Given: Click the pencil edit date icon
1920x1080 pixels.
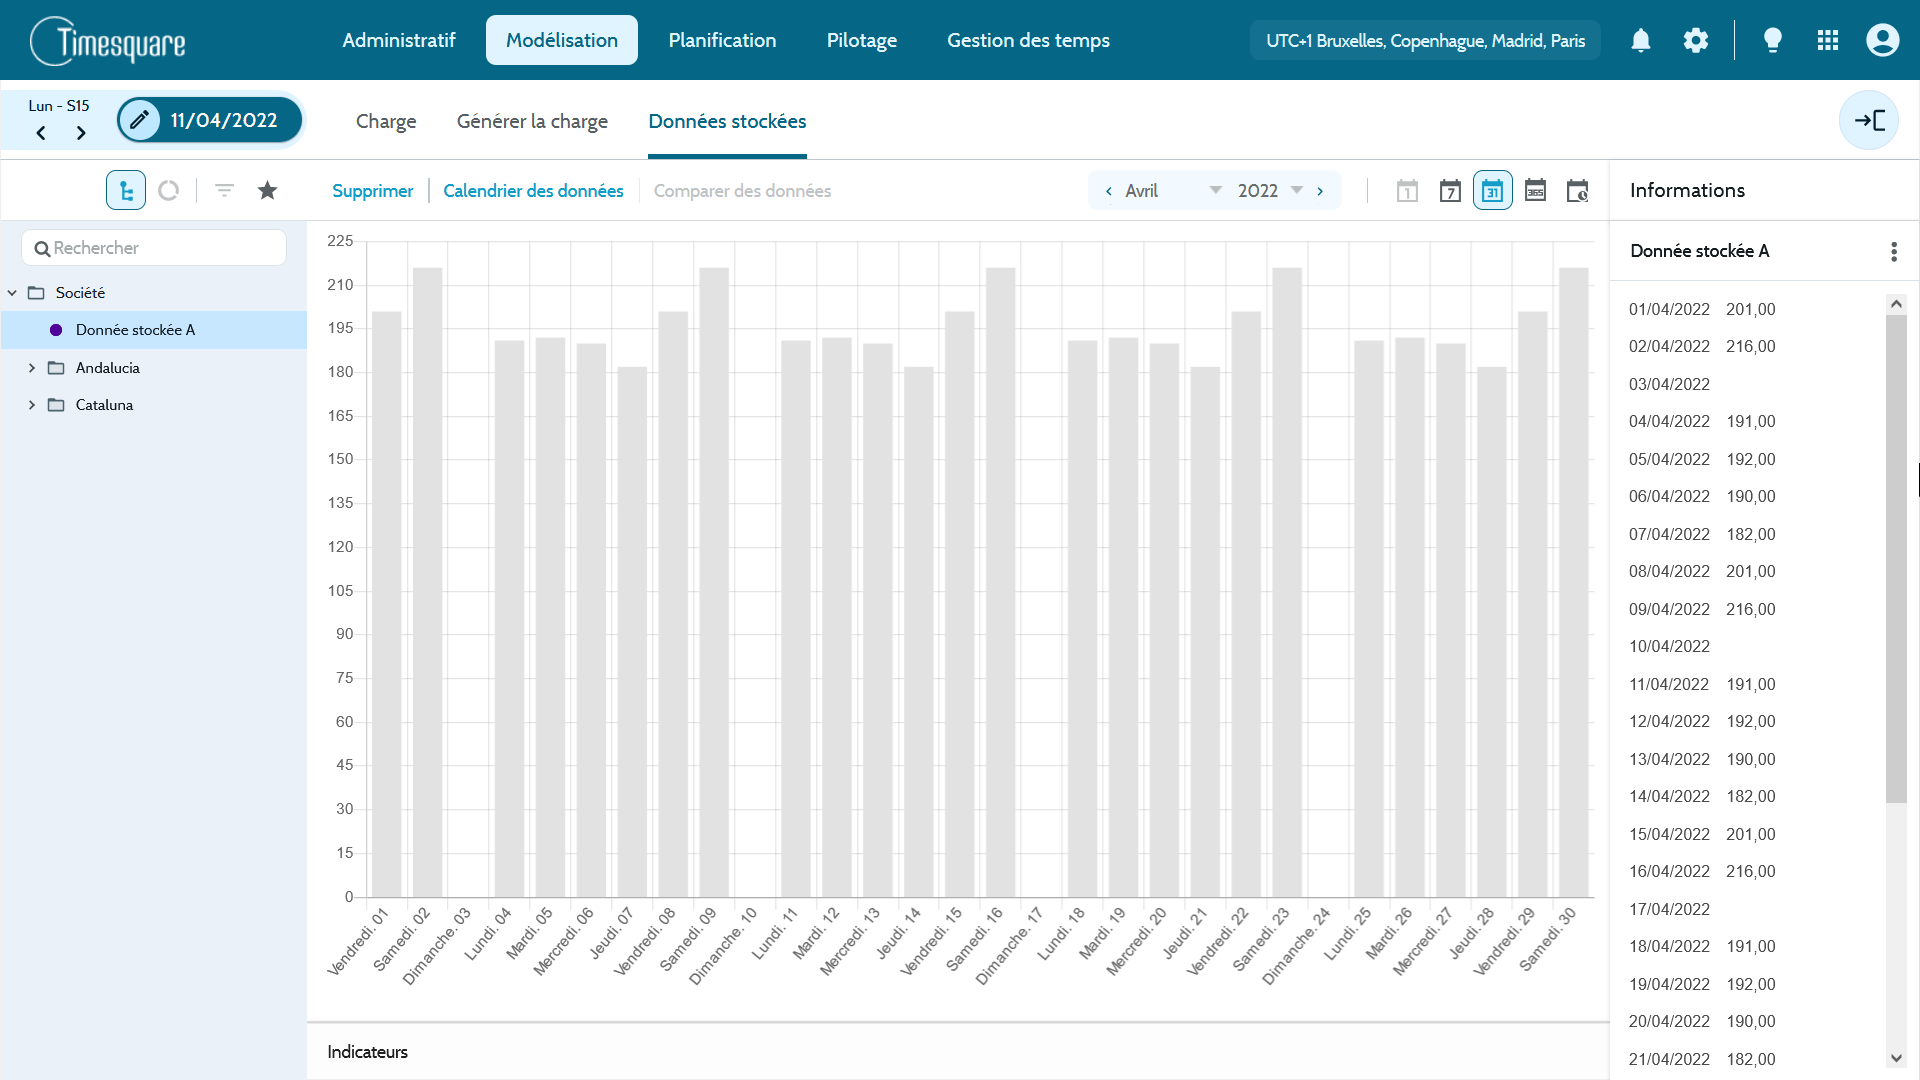Looking at the screenshot, I should pos(140,120).
